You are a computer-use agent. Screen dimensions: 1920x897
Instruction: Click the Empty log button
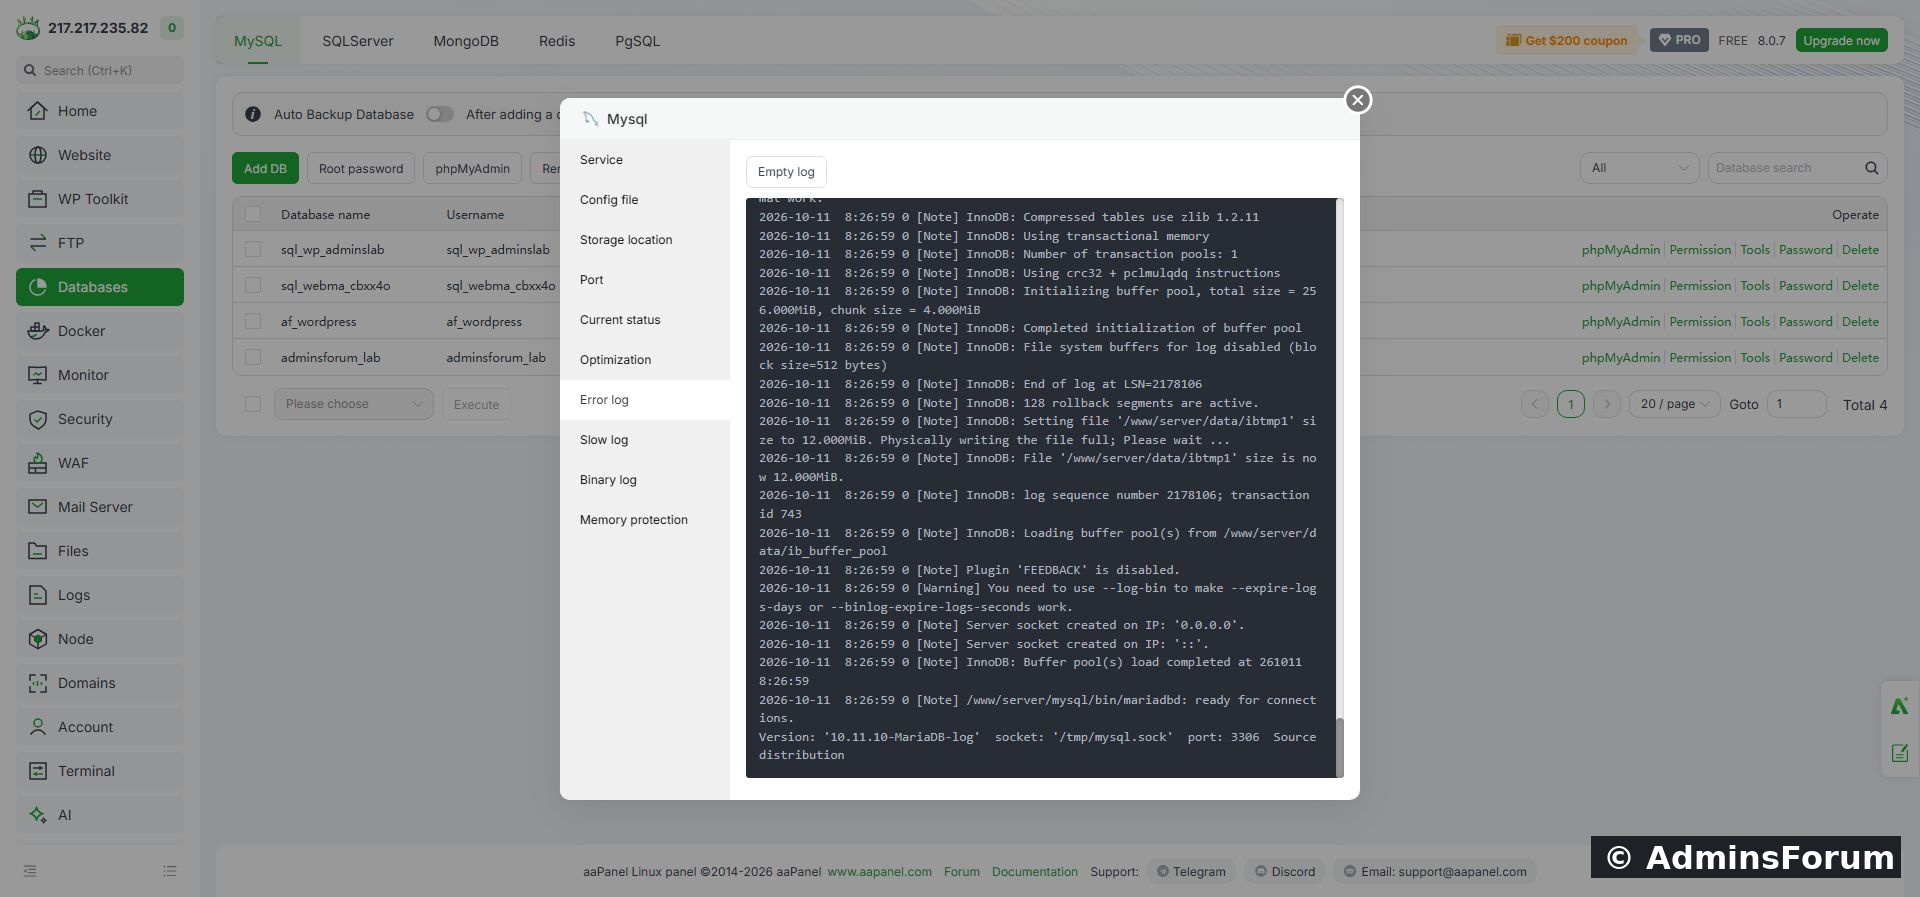(786, 172)
